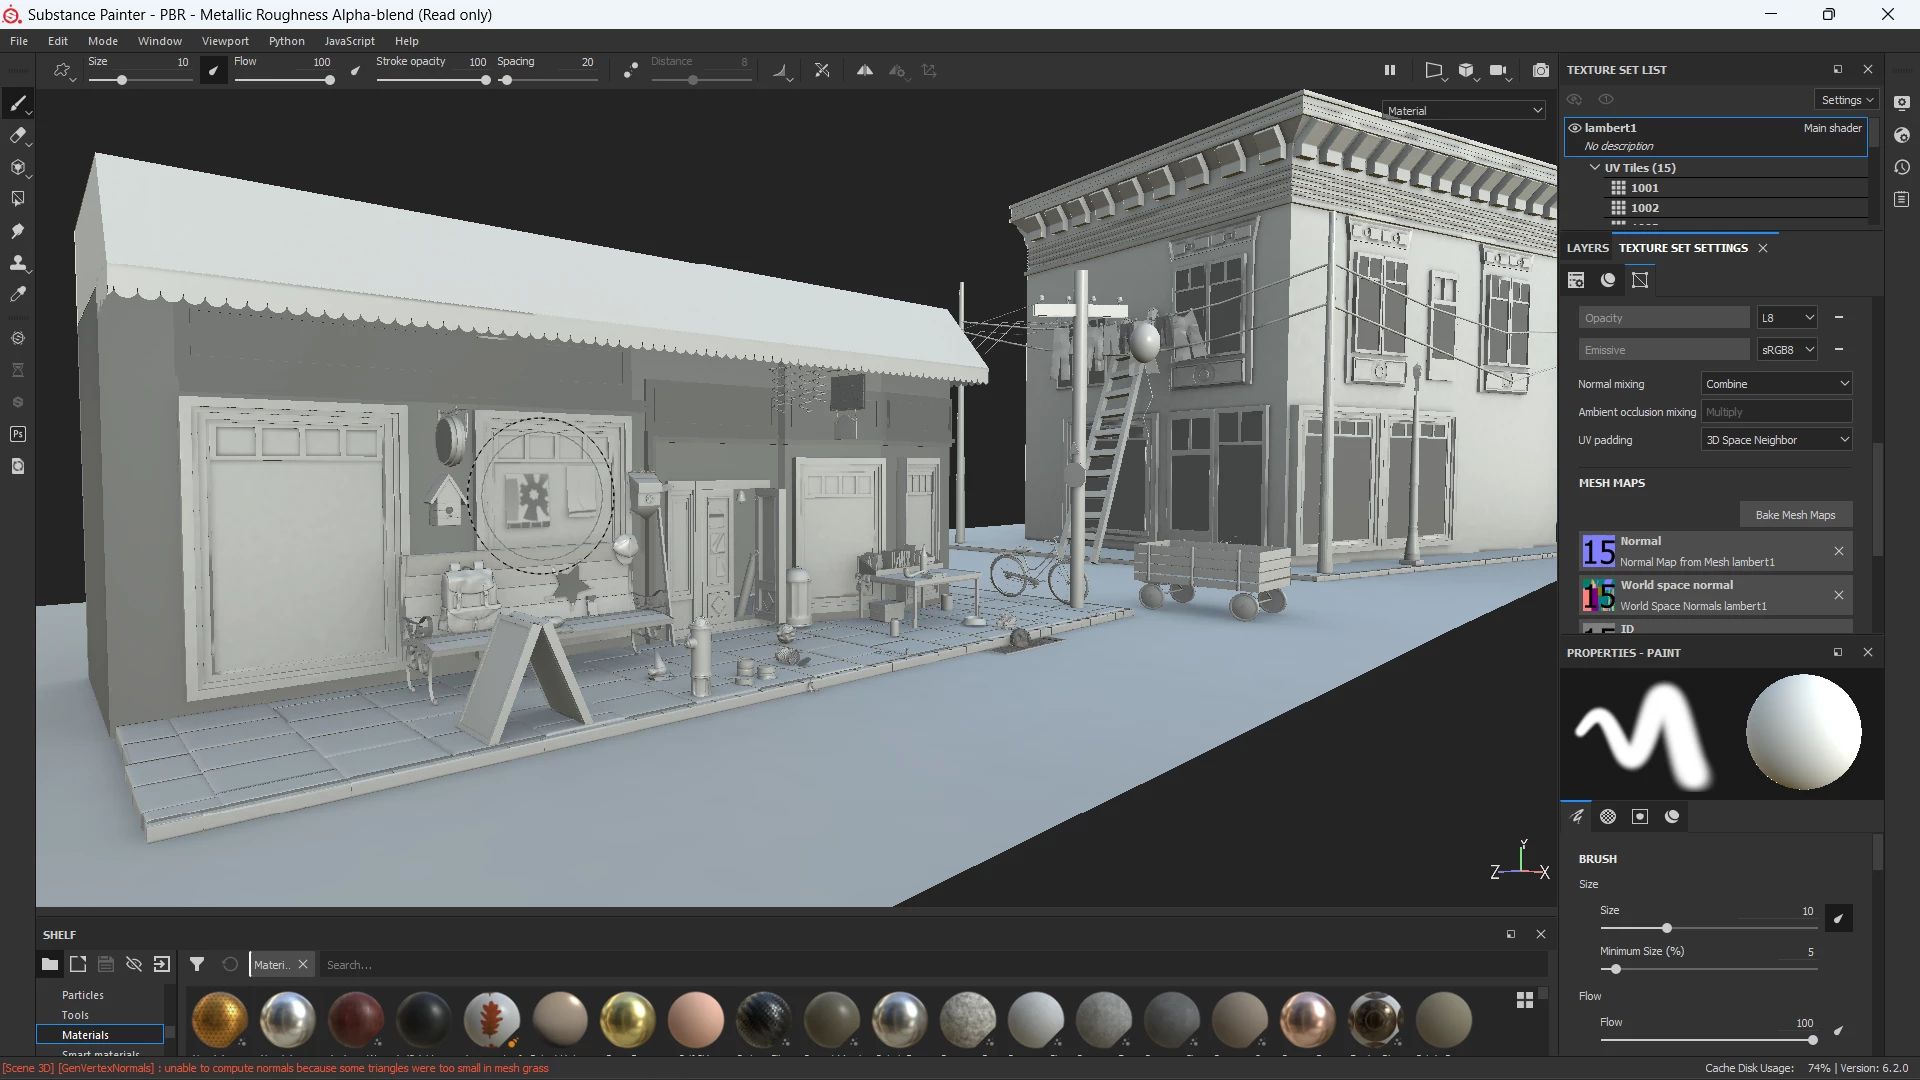Toggle visibility of lambert1 texture set
This screenshot has width=1920, height=1080.
pos(1575,128)
